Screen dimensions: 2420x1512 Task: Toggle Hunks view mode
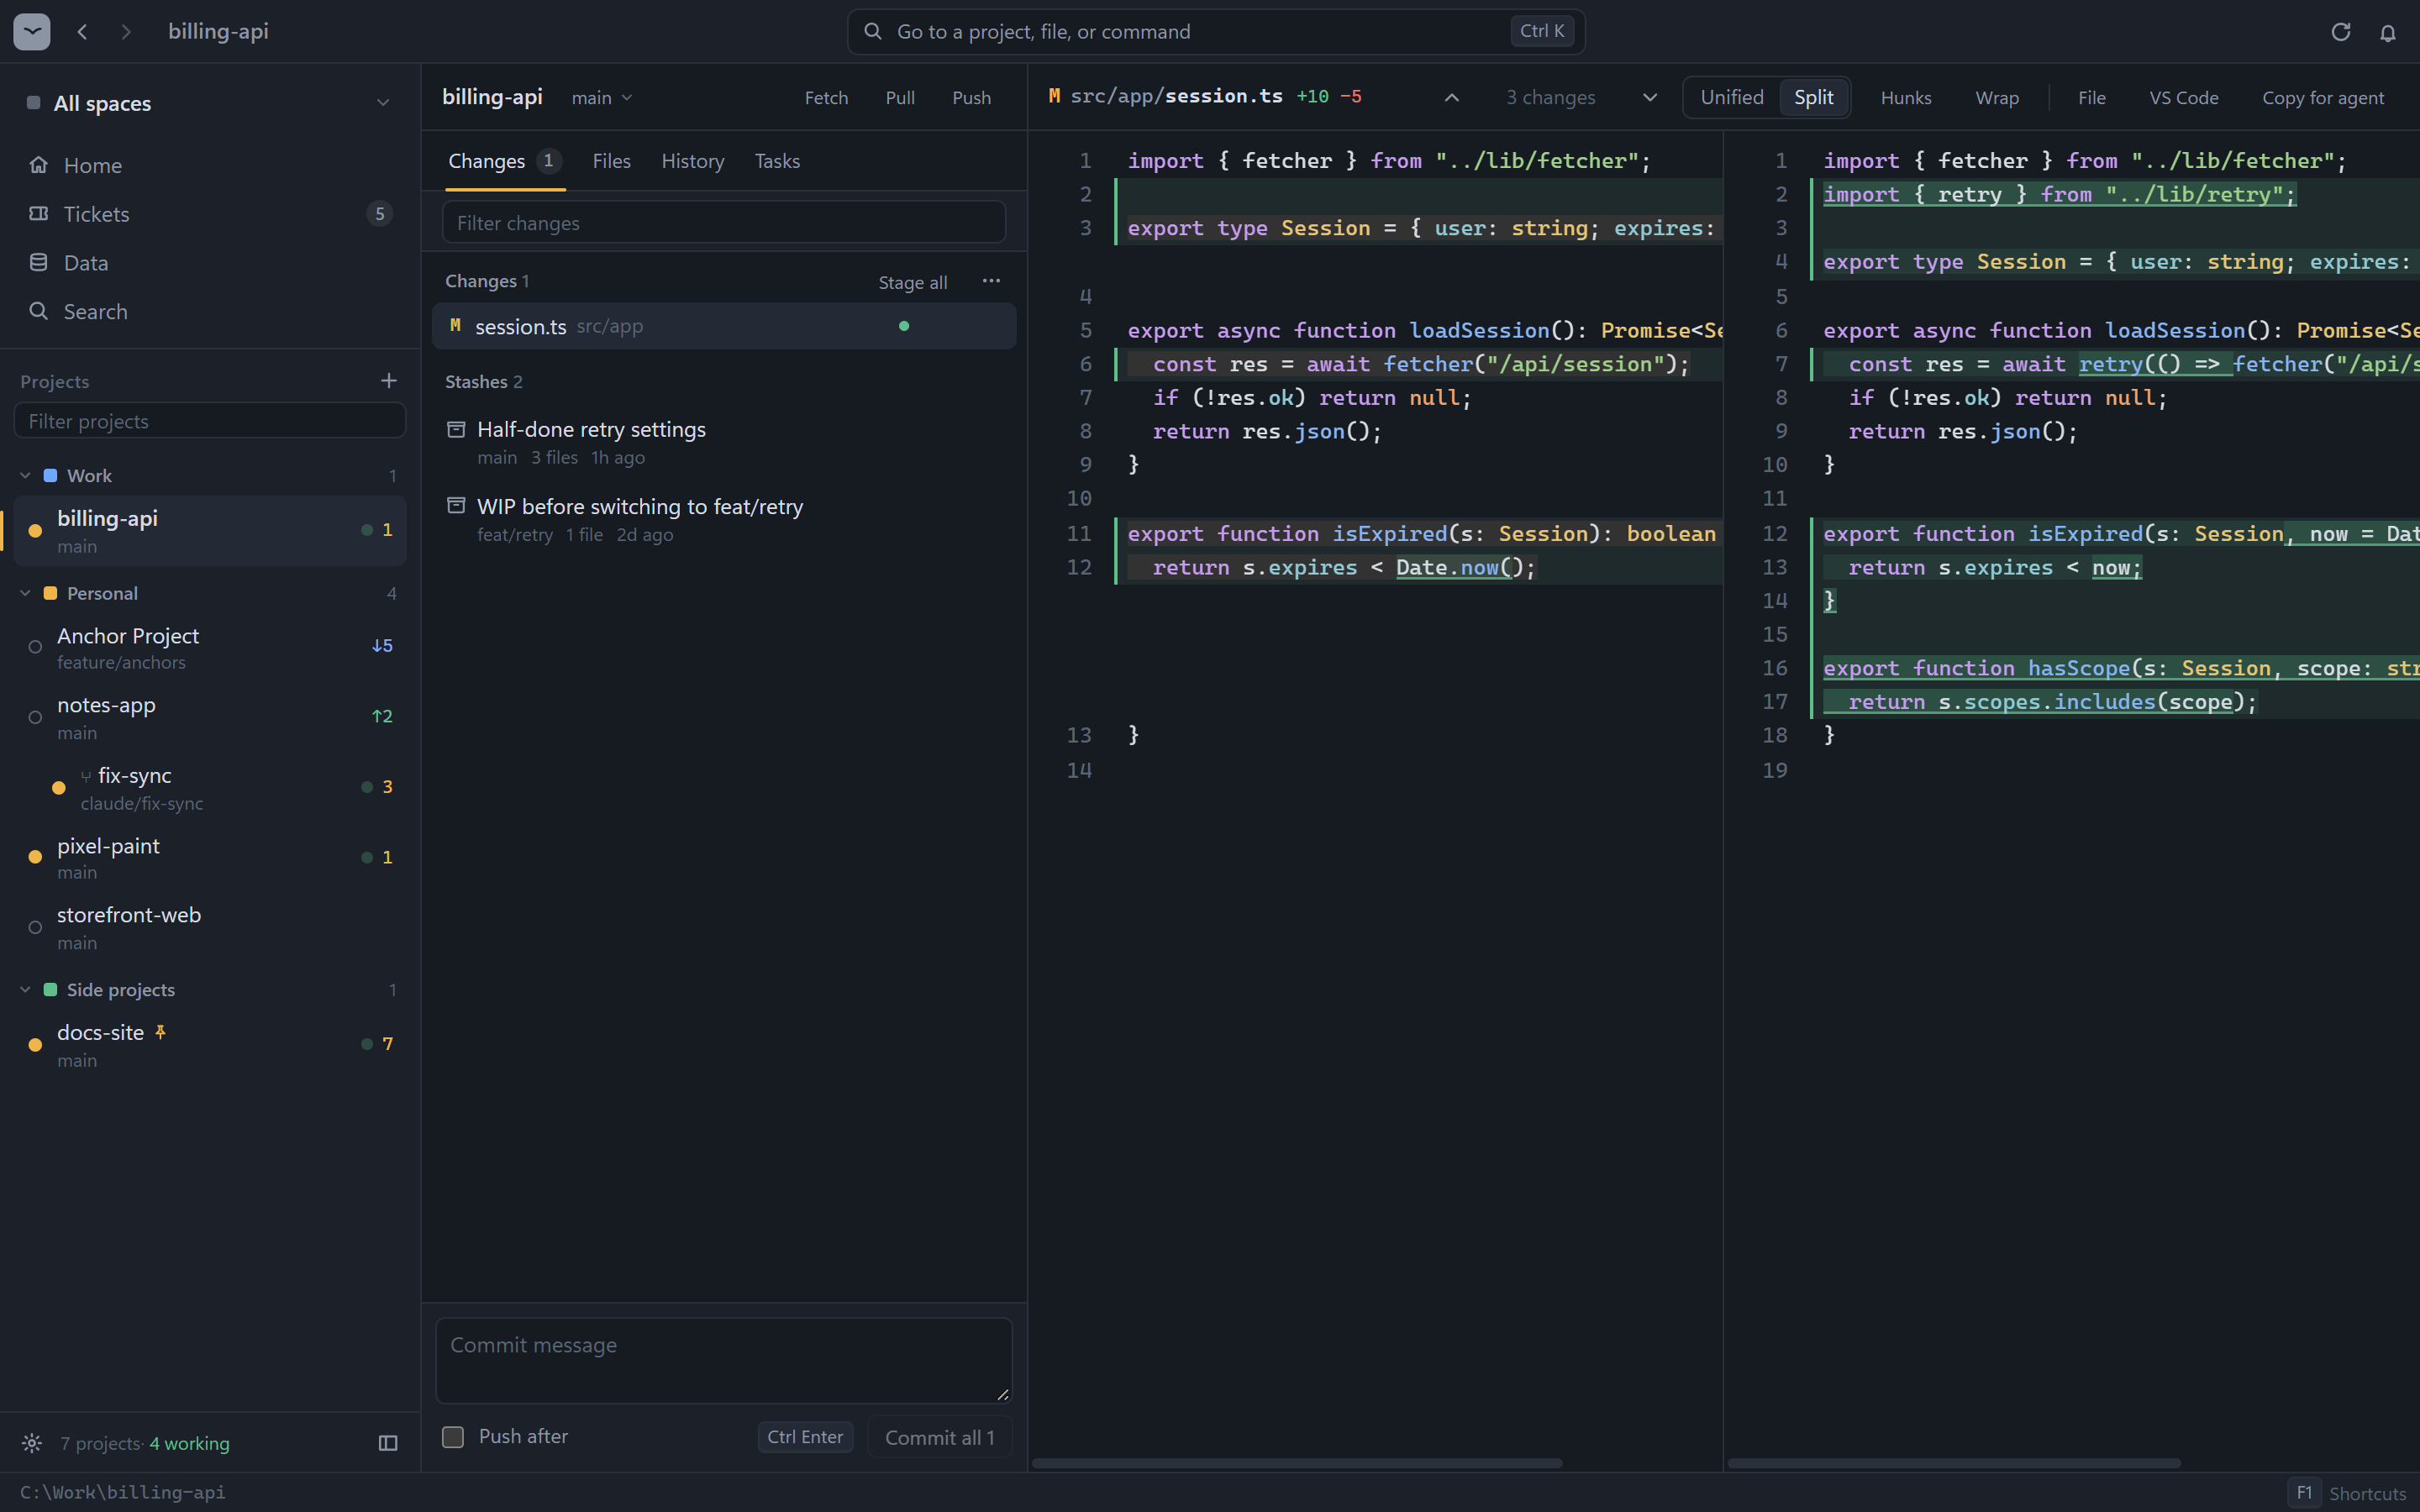tap(1906, 98)
